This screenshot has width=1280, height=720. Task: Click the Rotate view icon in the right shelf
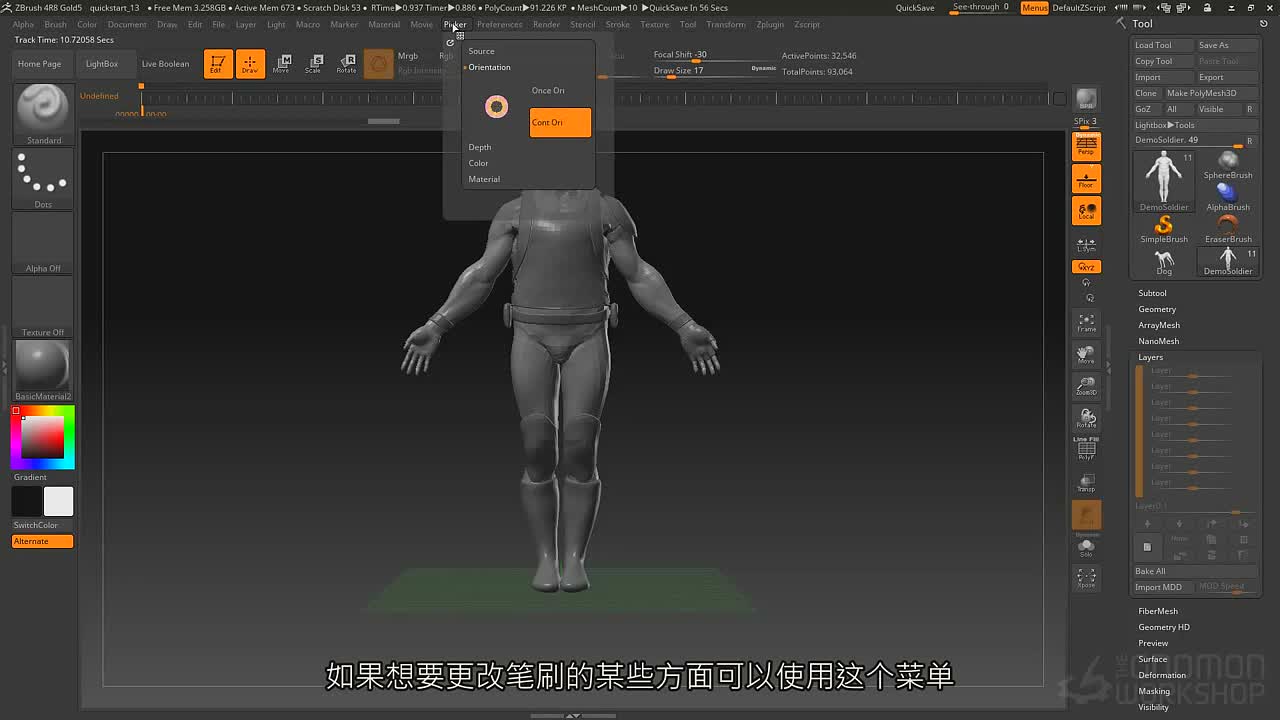tap(1086, 418)
